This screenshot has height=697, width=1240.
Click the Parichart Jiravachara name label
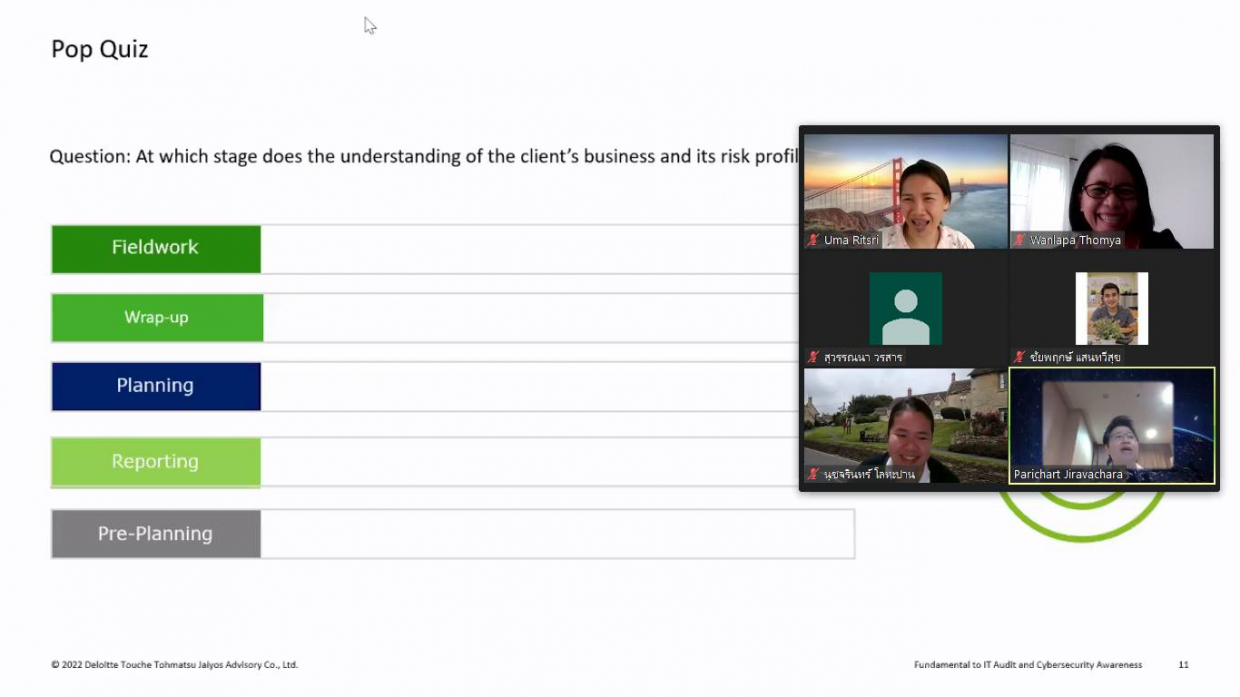click(1068, 474)
